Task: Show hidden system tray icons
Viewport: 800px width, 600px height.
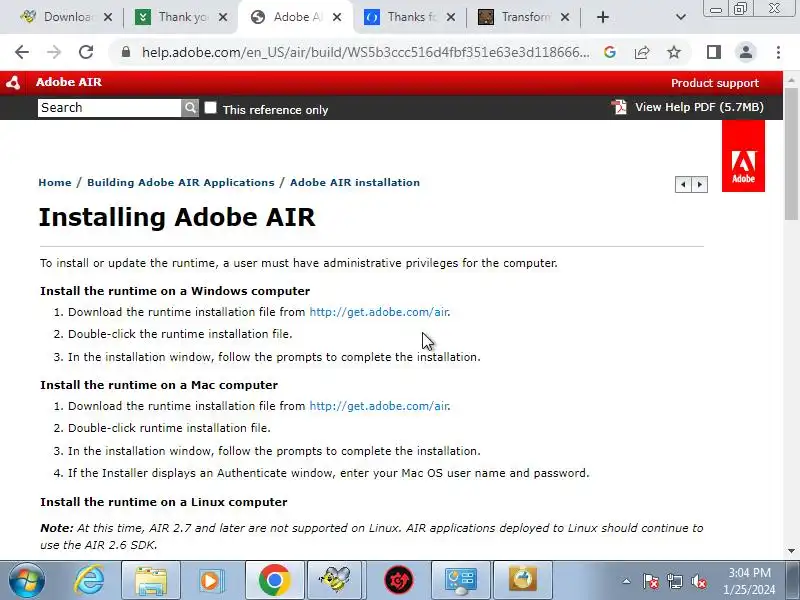Action: coord(626,581)
